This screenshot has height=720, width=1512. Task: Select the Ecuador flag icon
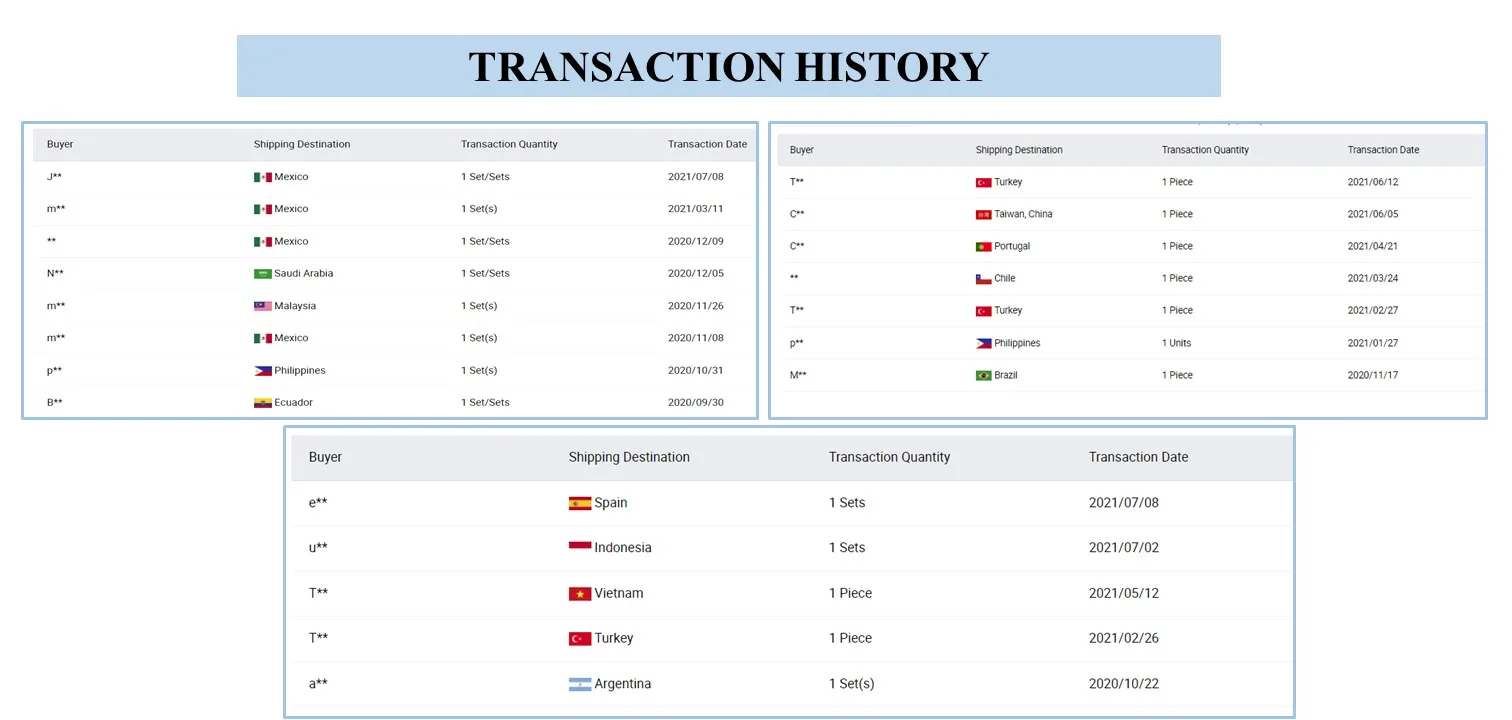point(263,402)
